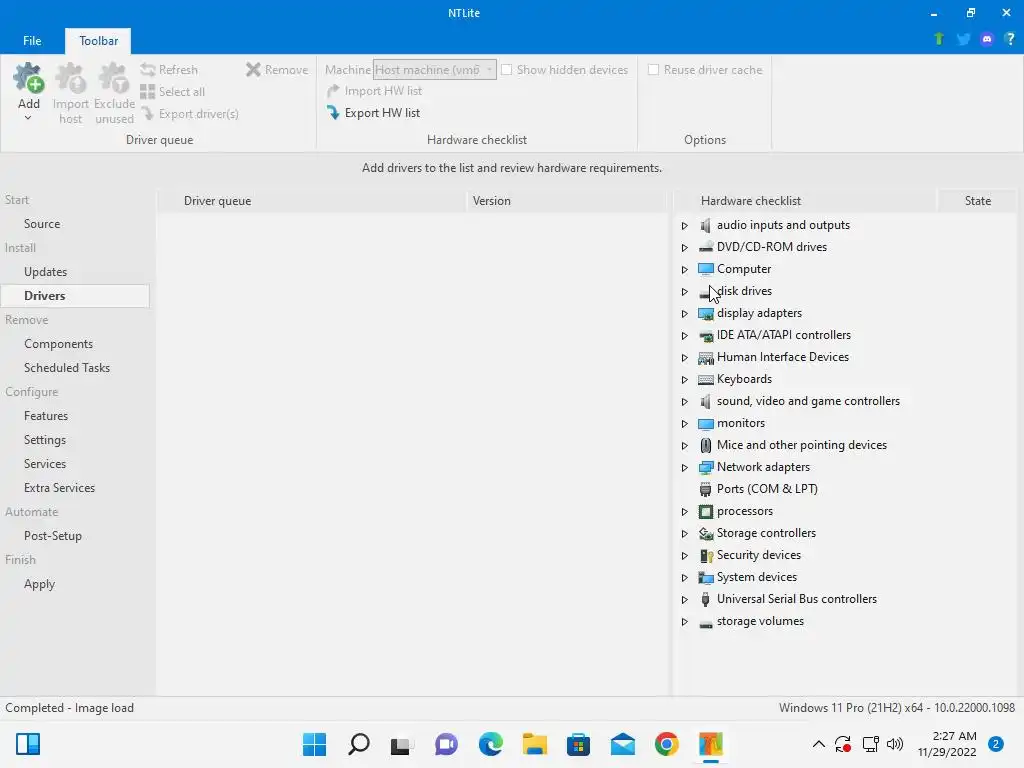
Task: Click the System devices icon
Action: (x=705, y=577)
